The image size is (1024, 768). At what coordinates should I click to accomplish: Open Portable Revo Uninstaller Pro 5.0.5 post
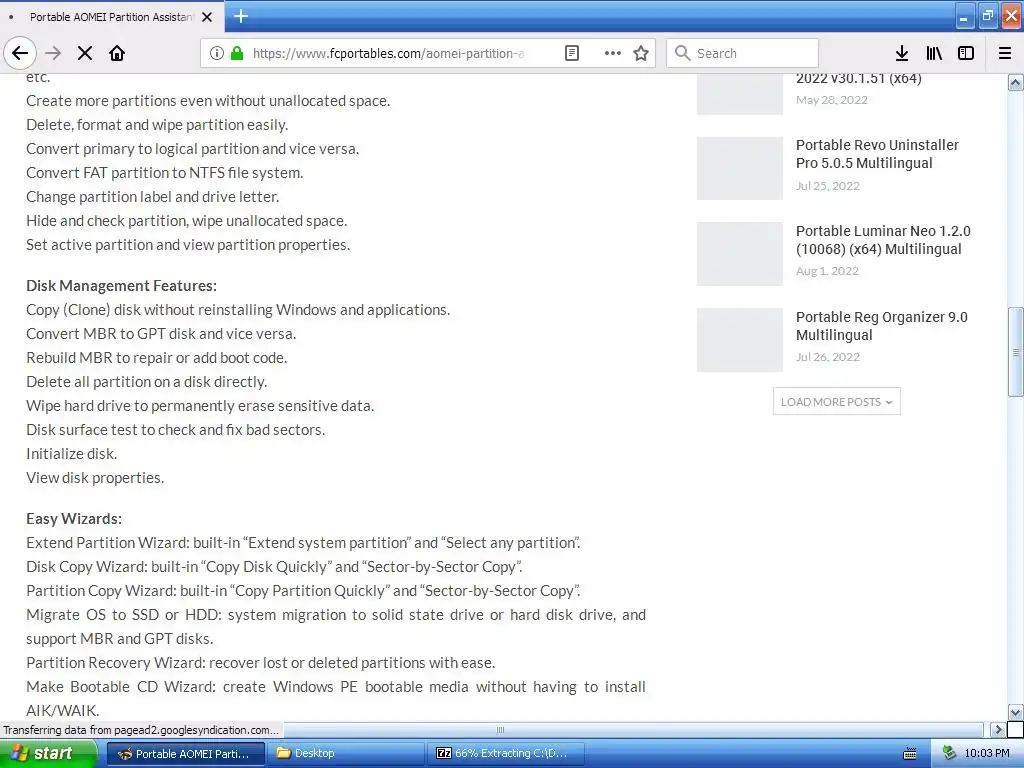[877, 154]
